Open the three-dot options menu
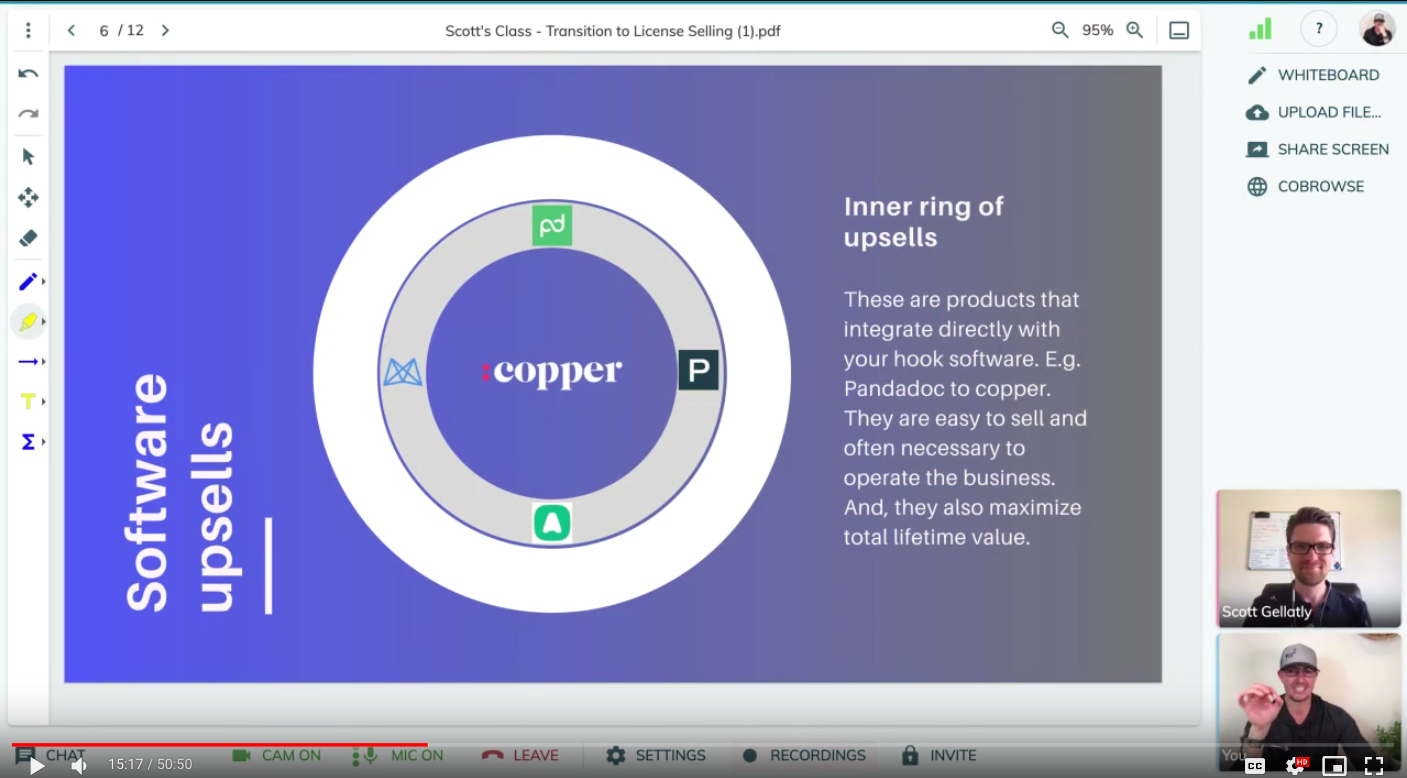 point(28,31)
